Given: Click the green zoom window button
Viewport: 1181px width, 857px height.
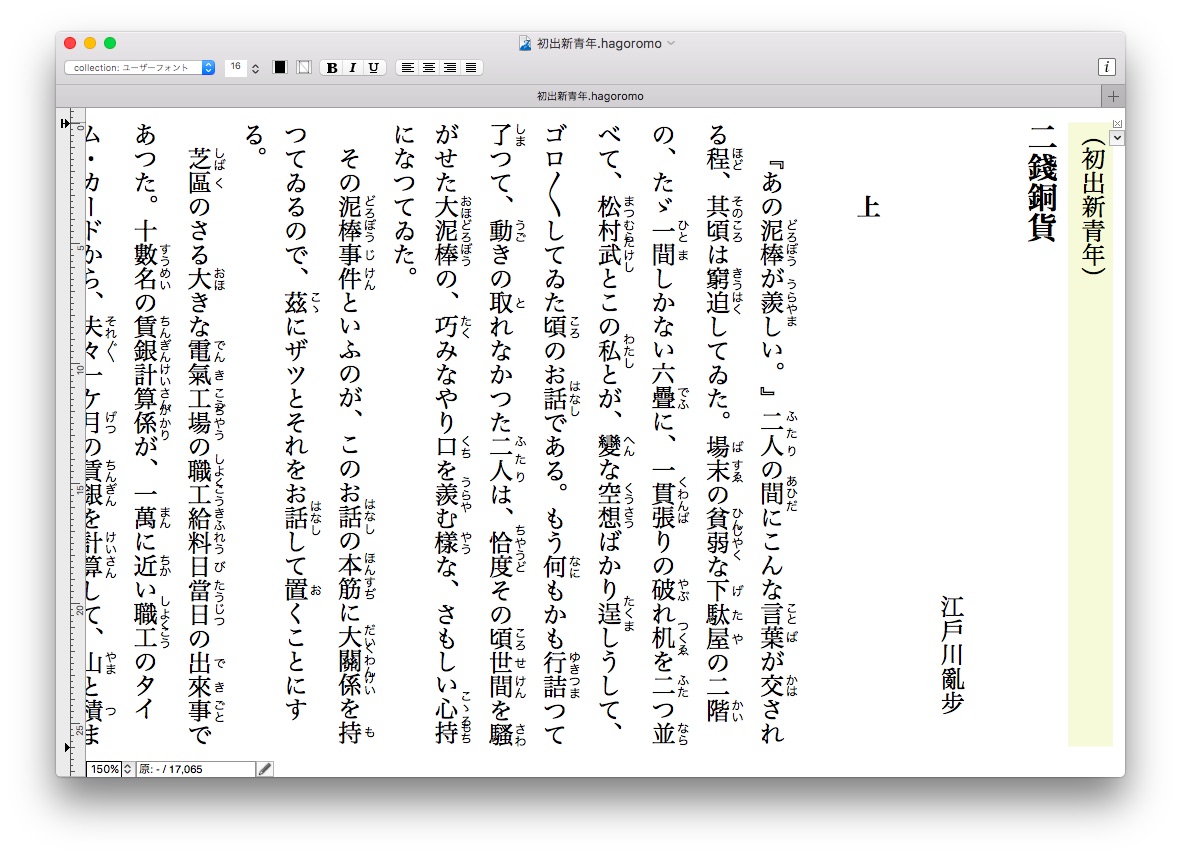Looking at the screenshot, I should click(x=110, y=43).
